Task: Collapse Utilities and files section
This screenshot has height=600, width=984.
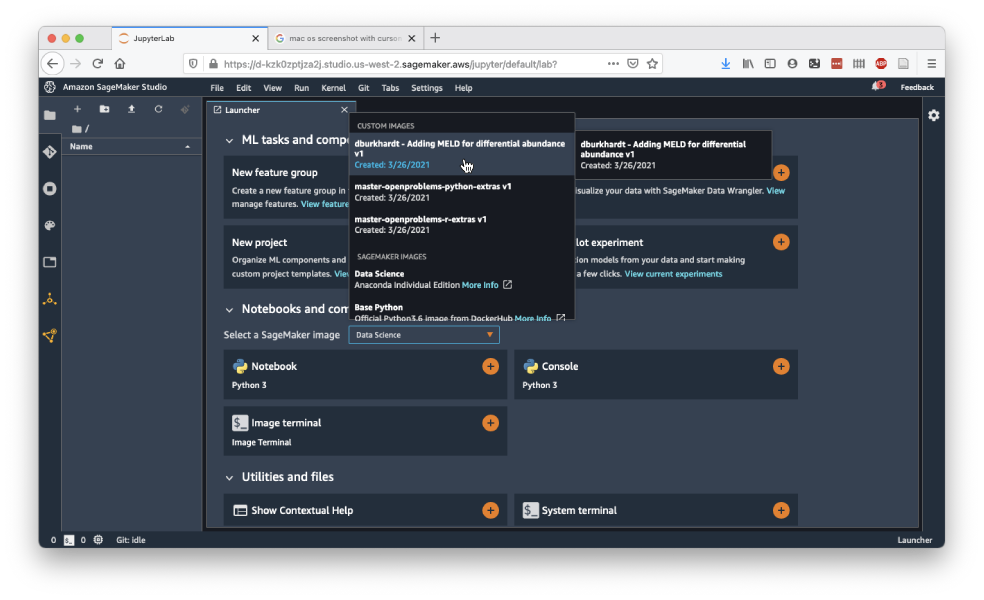Action: (229, 478)
